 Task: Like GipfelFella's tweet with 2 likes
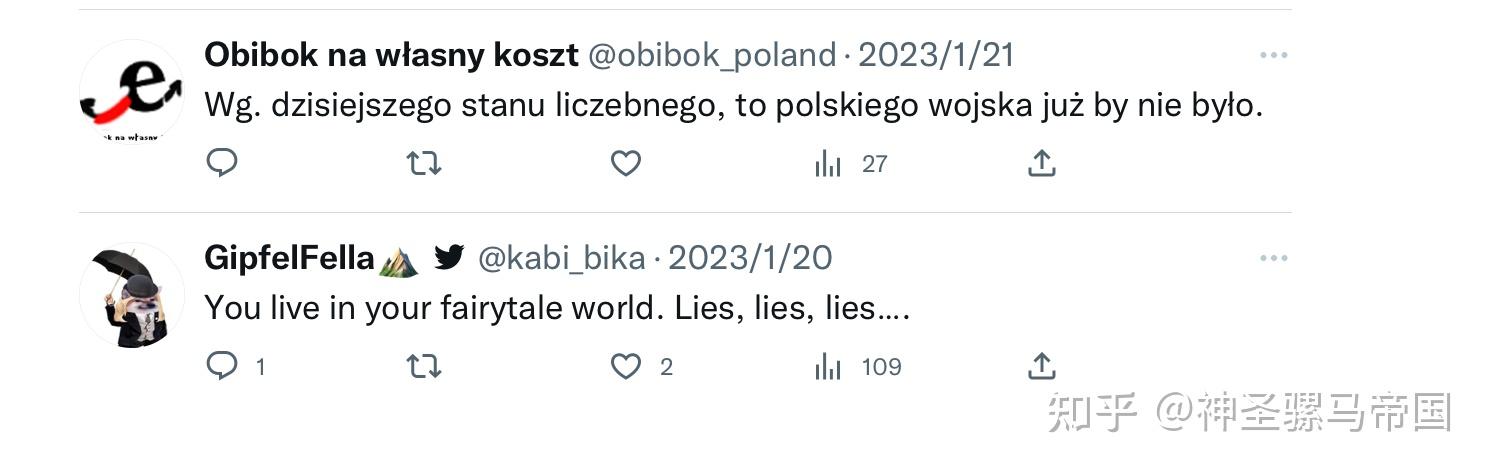click(642, 367)
